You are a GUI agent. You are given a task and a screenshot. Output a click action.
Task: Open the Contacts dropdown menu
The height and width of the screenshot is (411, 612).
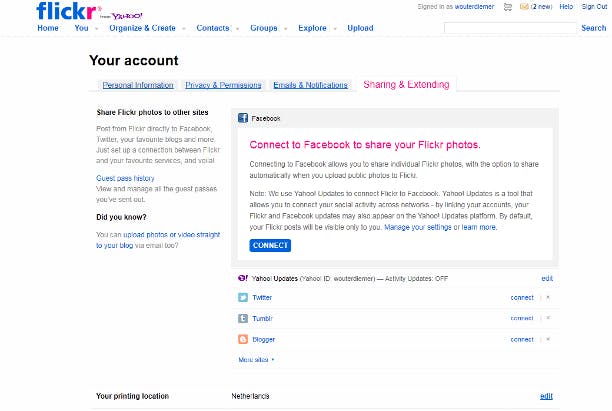pyautogui.click(x=236, y=29)
